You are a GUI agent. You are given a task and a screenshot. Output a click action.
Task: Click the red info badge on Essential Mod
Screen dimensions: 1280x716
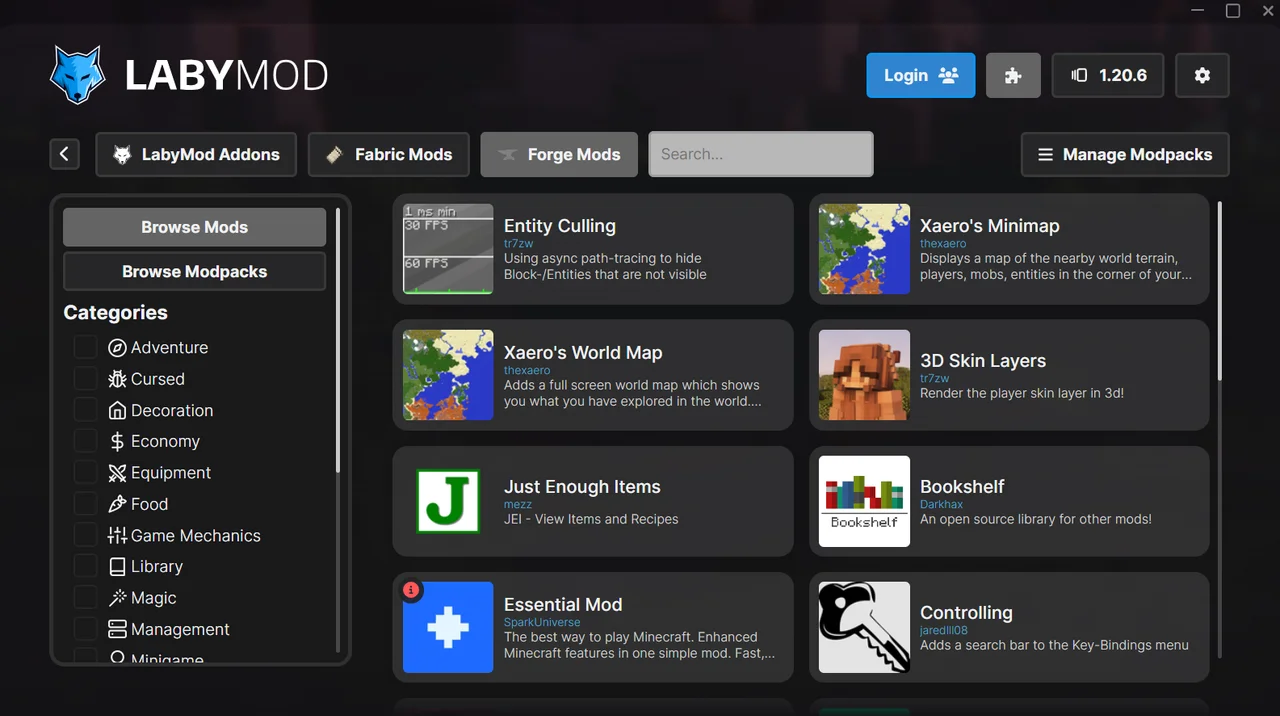[x=411, y=590]
